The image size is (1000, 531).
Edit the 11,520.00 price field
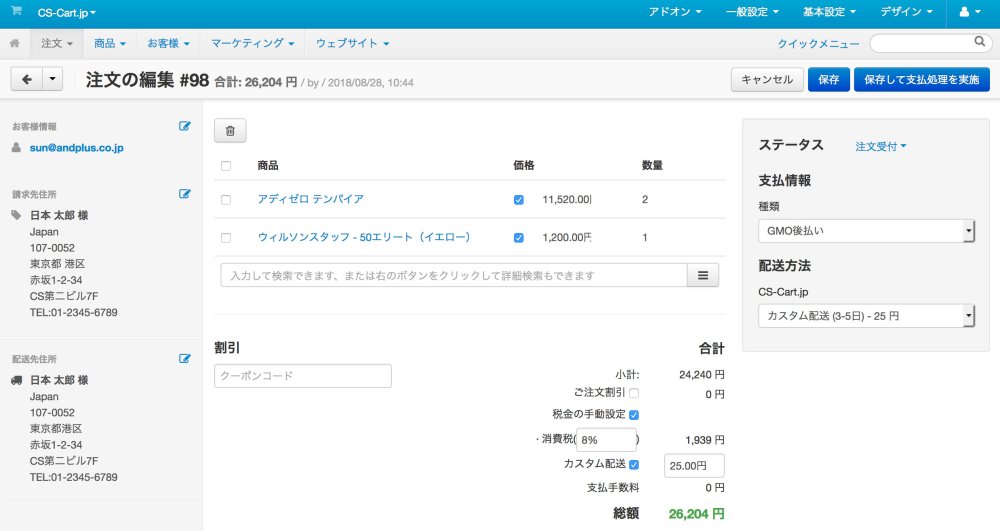pos(566,200)
